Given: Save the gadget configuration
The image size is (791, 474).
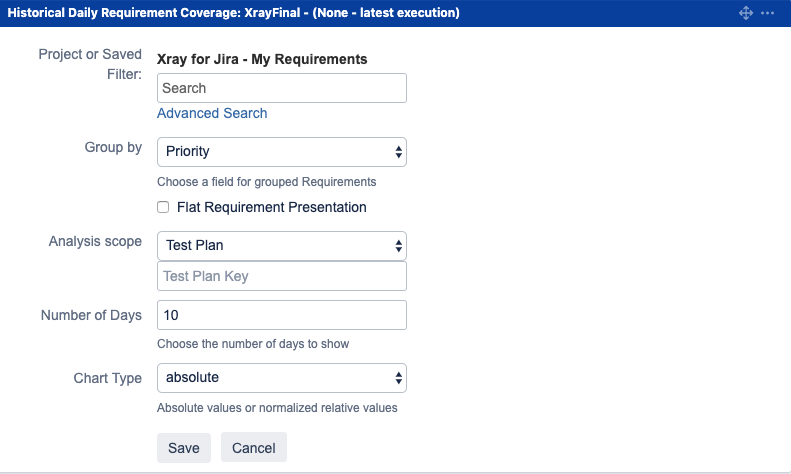Looking at the screenshot, I should pyautogui.click(x=184, y=448).
